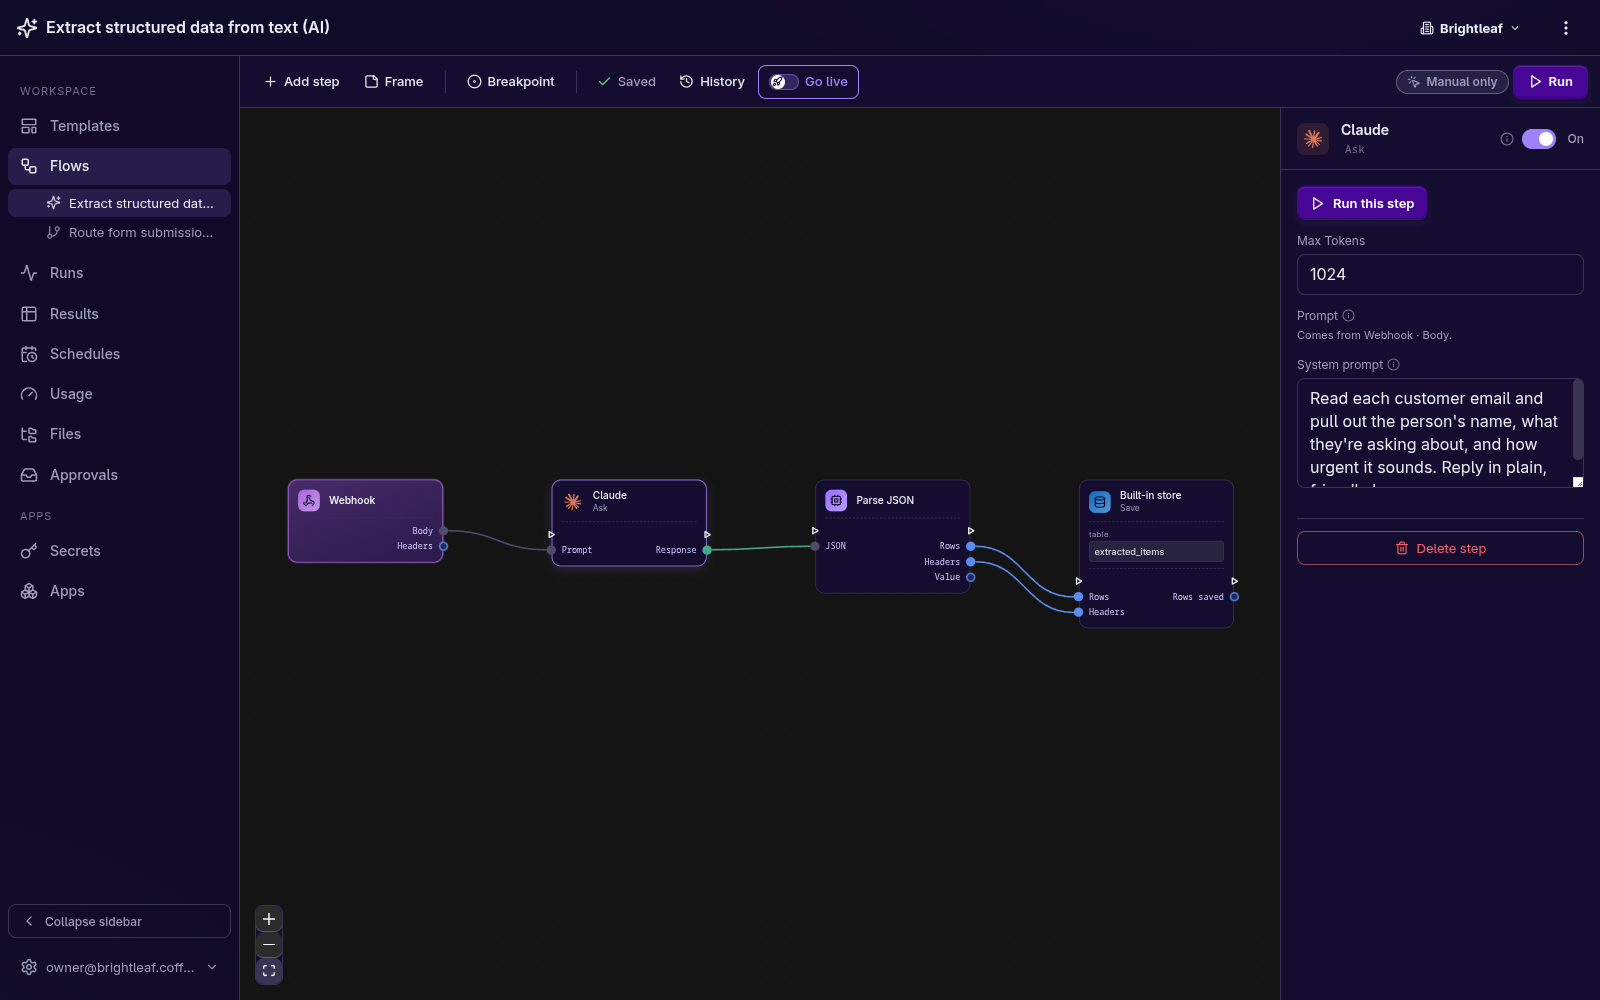
Task: Click the Parse JSON Rows output port
Action: 971,546
